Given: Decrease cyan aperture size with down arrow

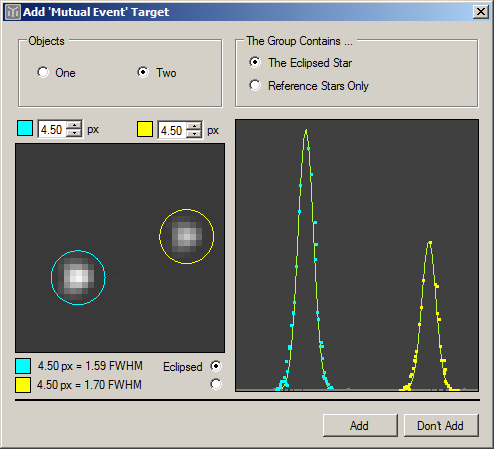Looking at the screenshot, I should [74, 132].
